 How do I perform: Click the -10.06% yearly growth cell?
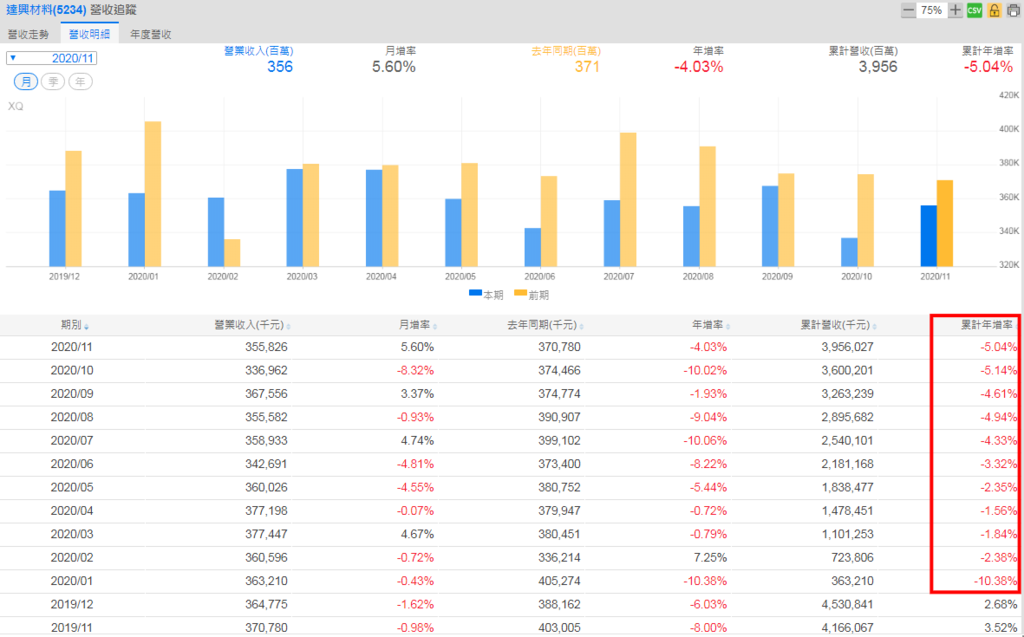coord(705,440)
